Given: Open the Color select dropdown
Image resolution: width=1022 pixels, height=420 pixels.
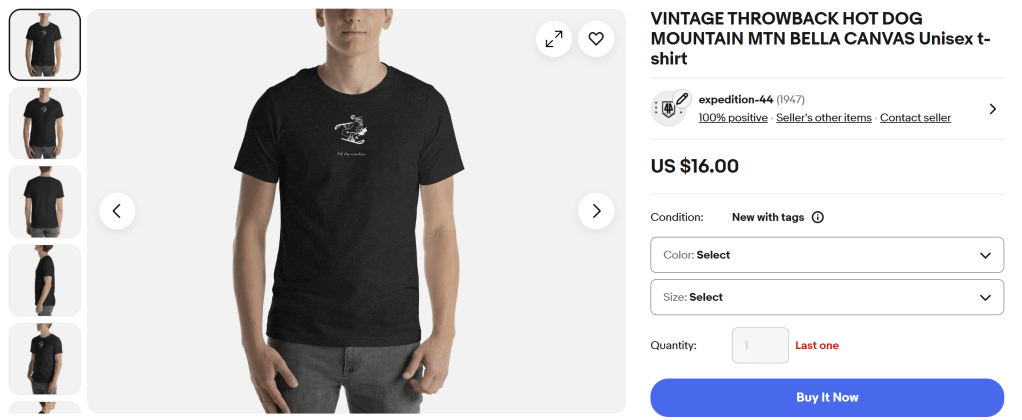Looking at the screenshot, I should pyautogui.click(x=826, y=255).
